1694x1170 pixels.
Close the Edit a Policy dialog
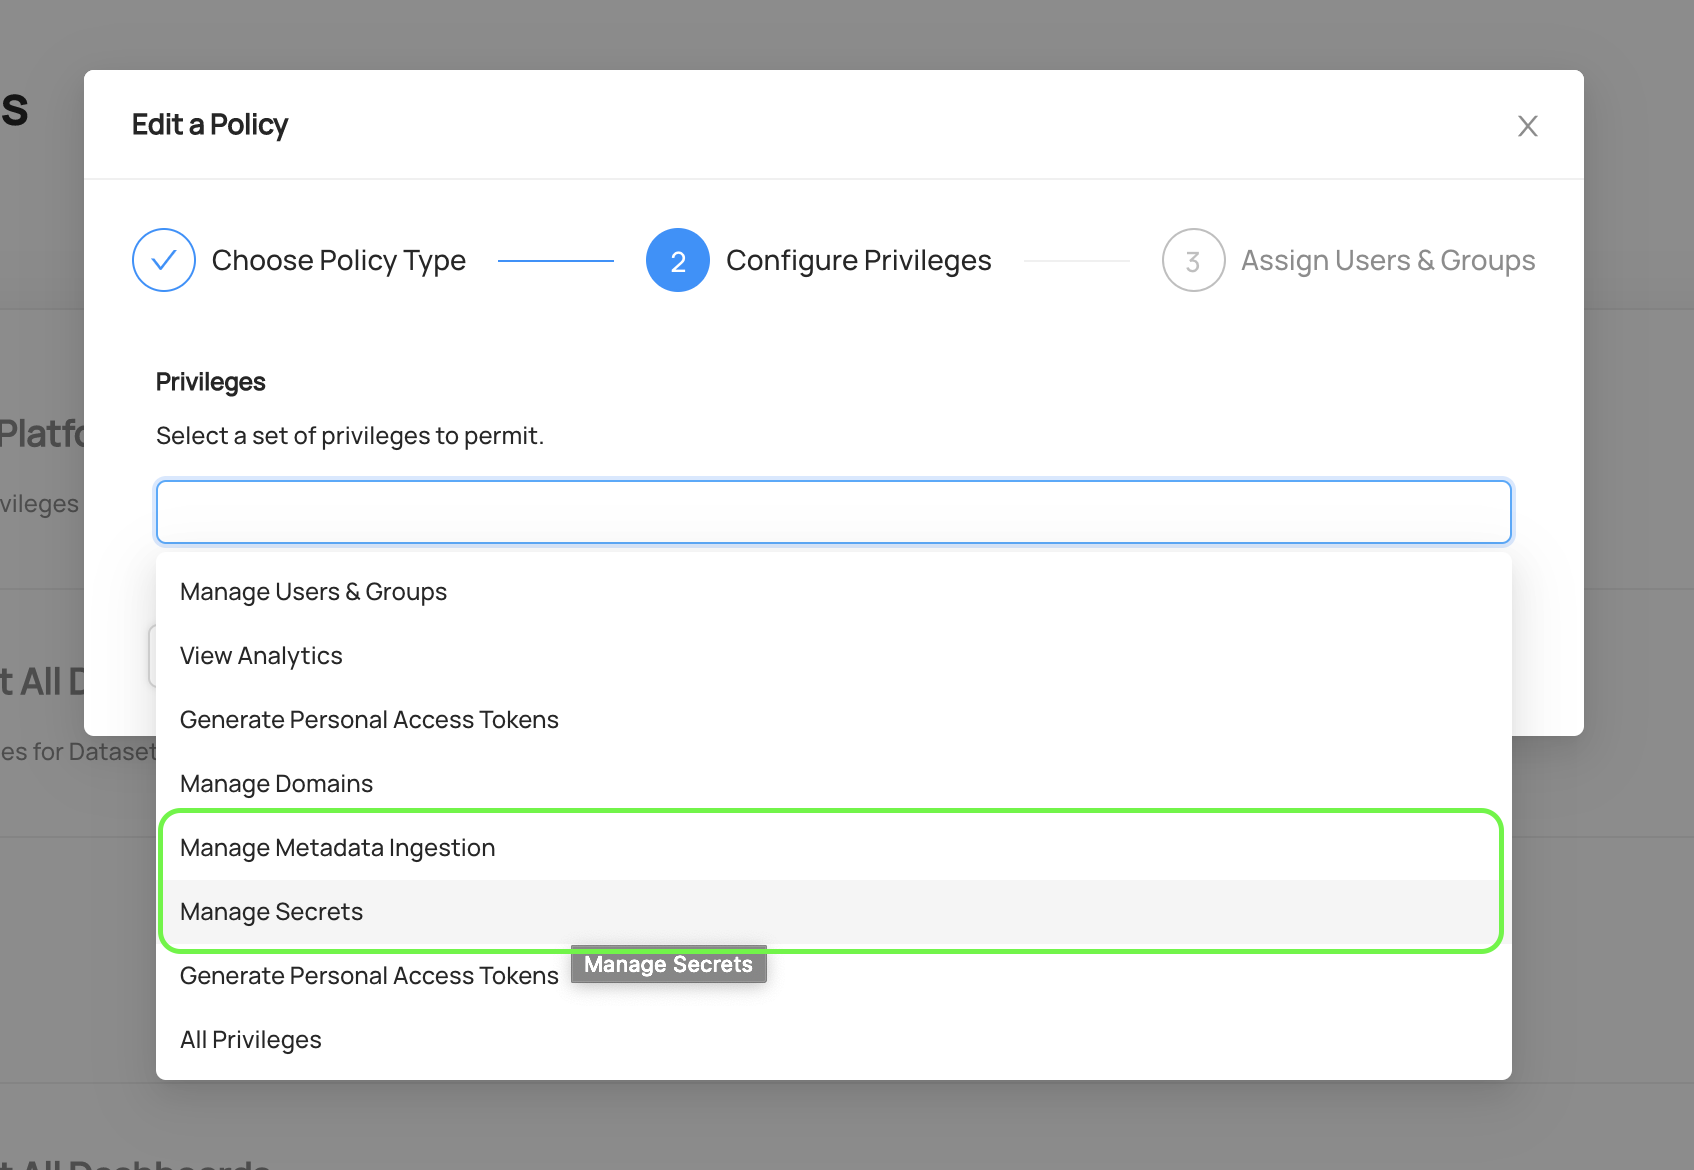tap(1527, 126)
